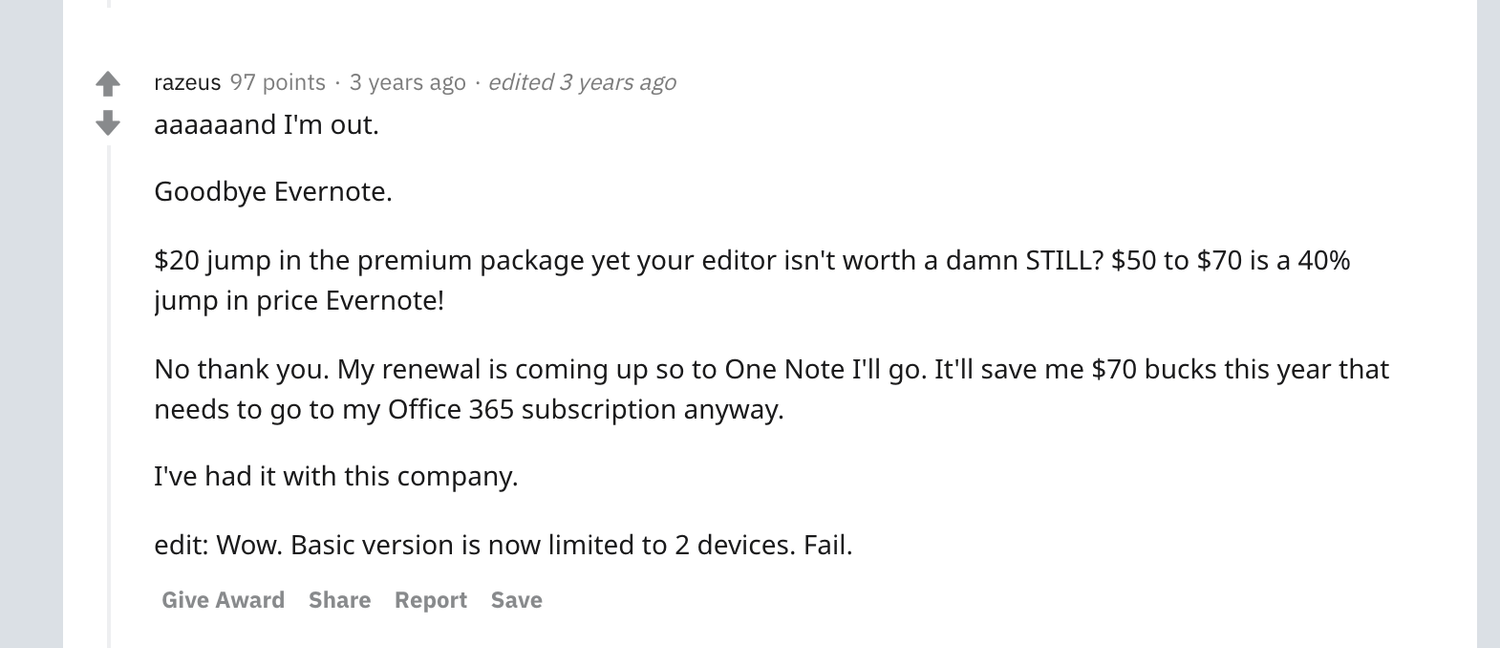The width and height of the screenshot is (1500, 648).
Task: Click the 97 points score
Action: (x=277, y=82)
